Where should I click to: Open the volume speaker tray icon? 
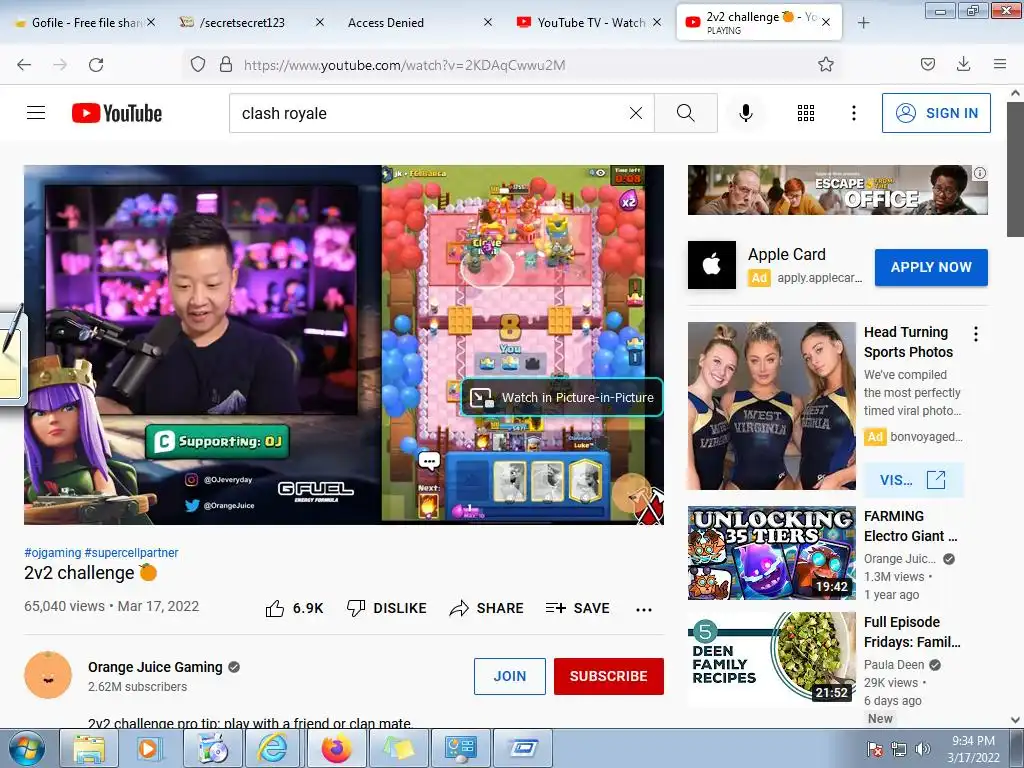point(923,749)
